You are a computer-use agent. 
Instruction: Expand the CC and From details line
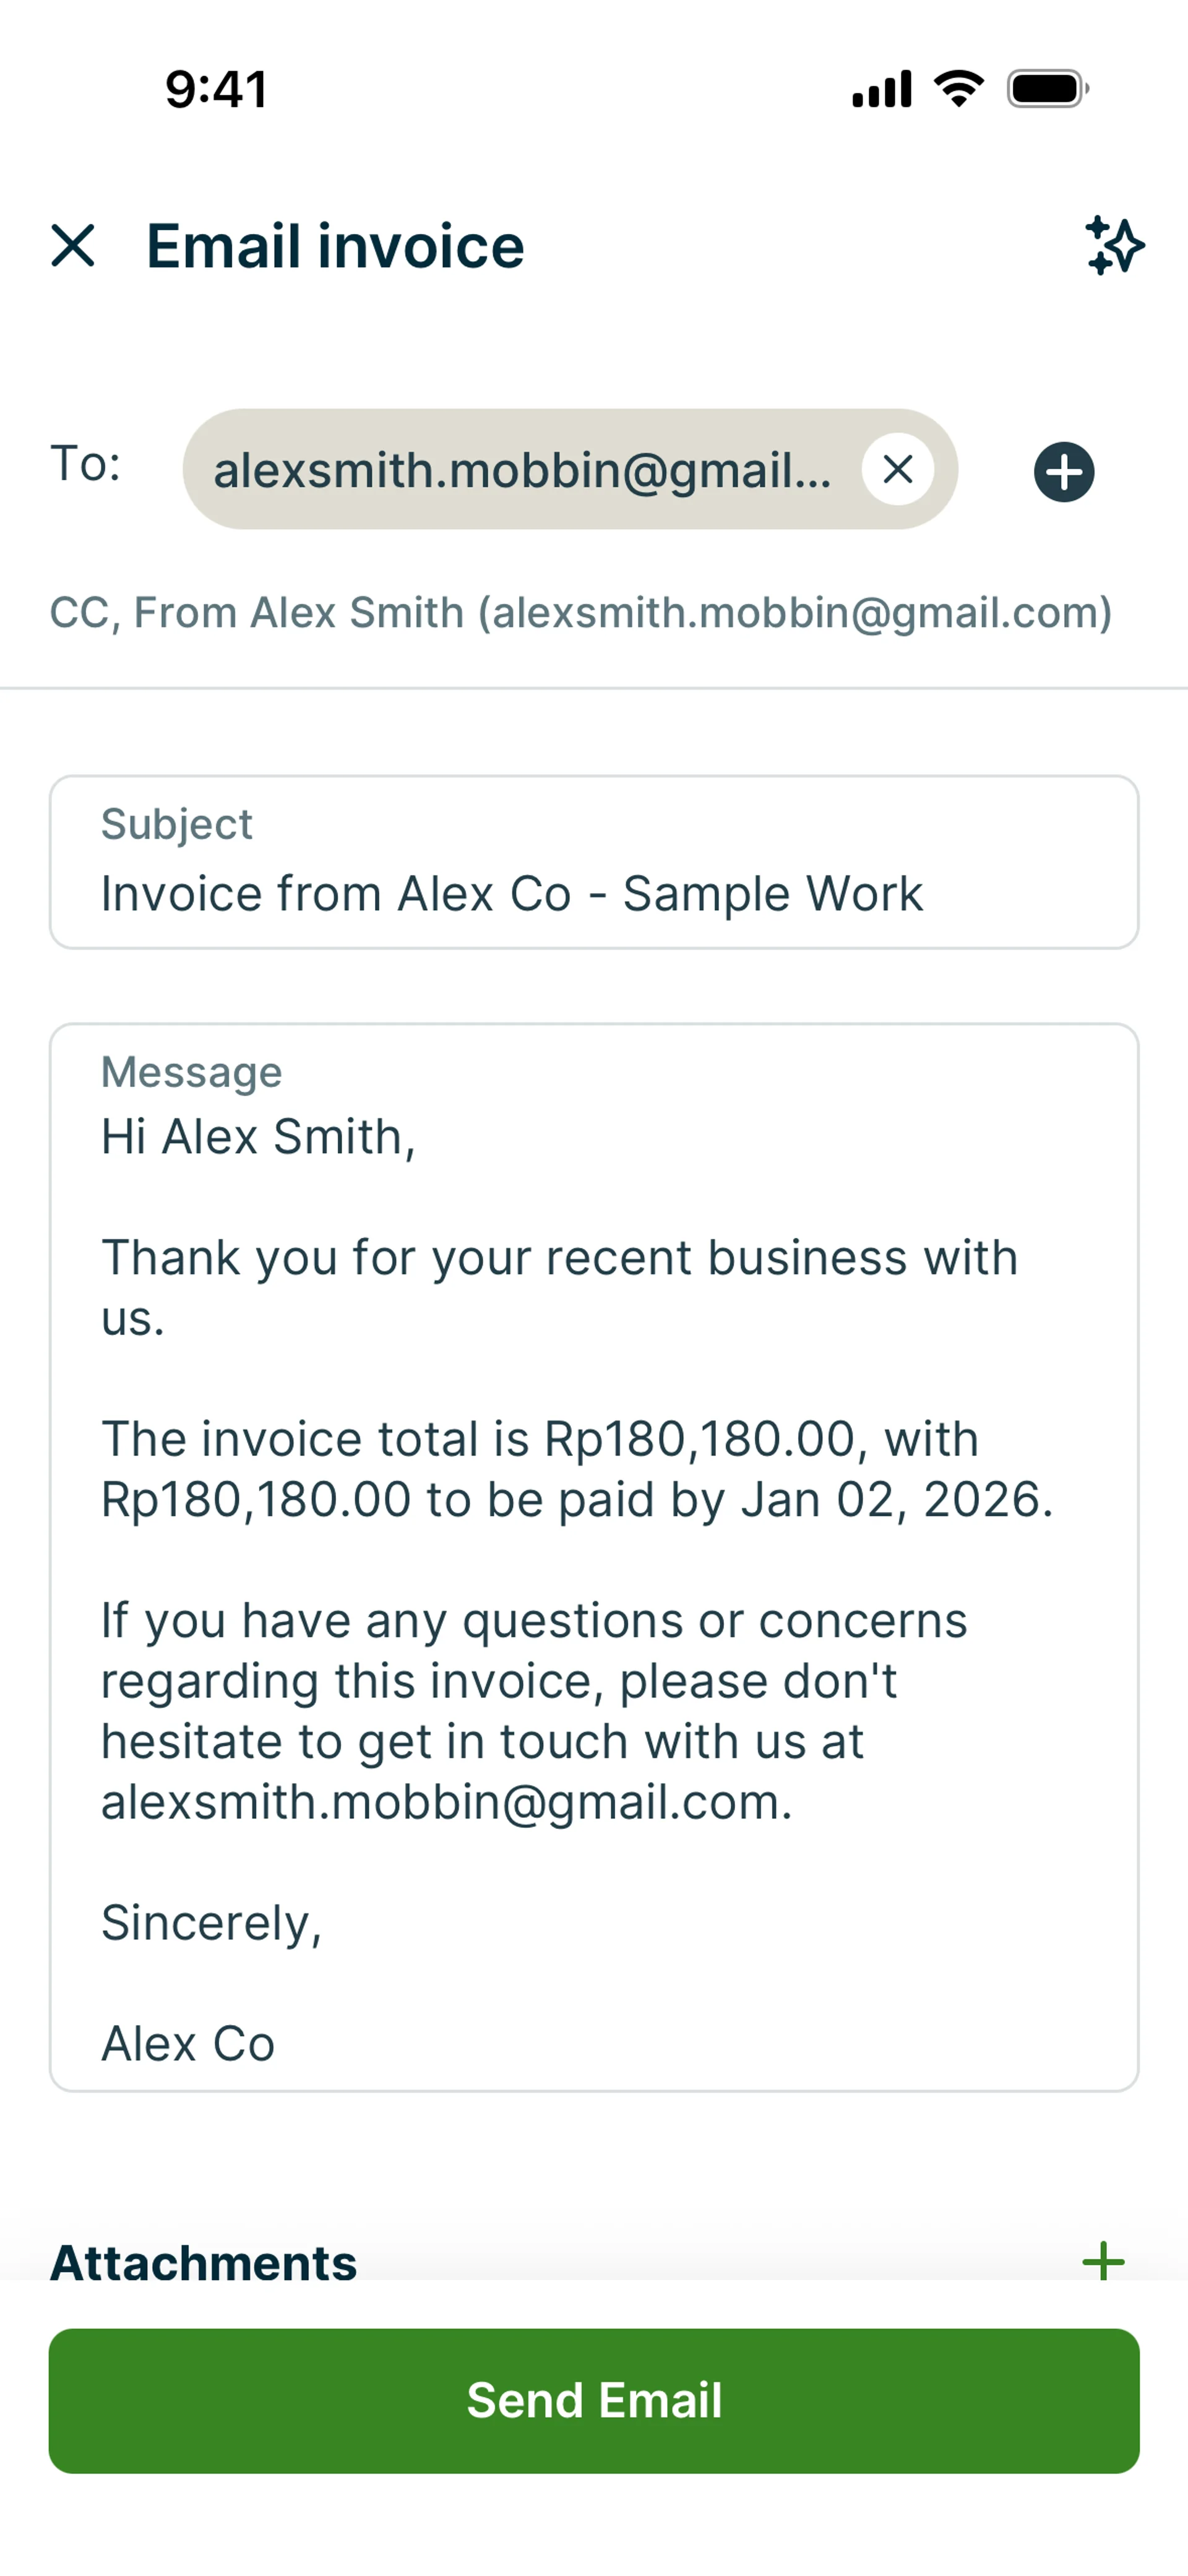click(581, 613)
